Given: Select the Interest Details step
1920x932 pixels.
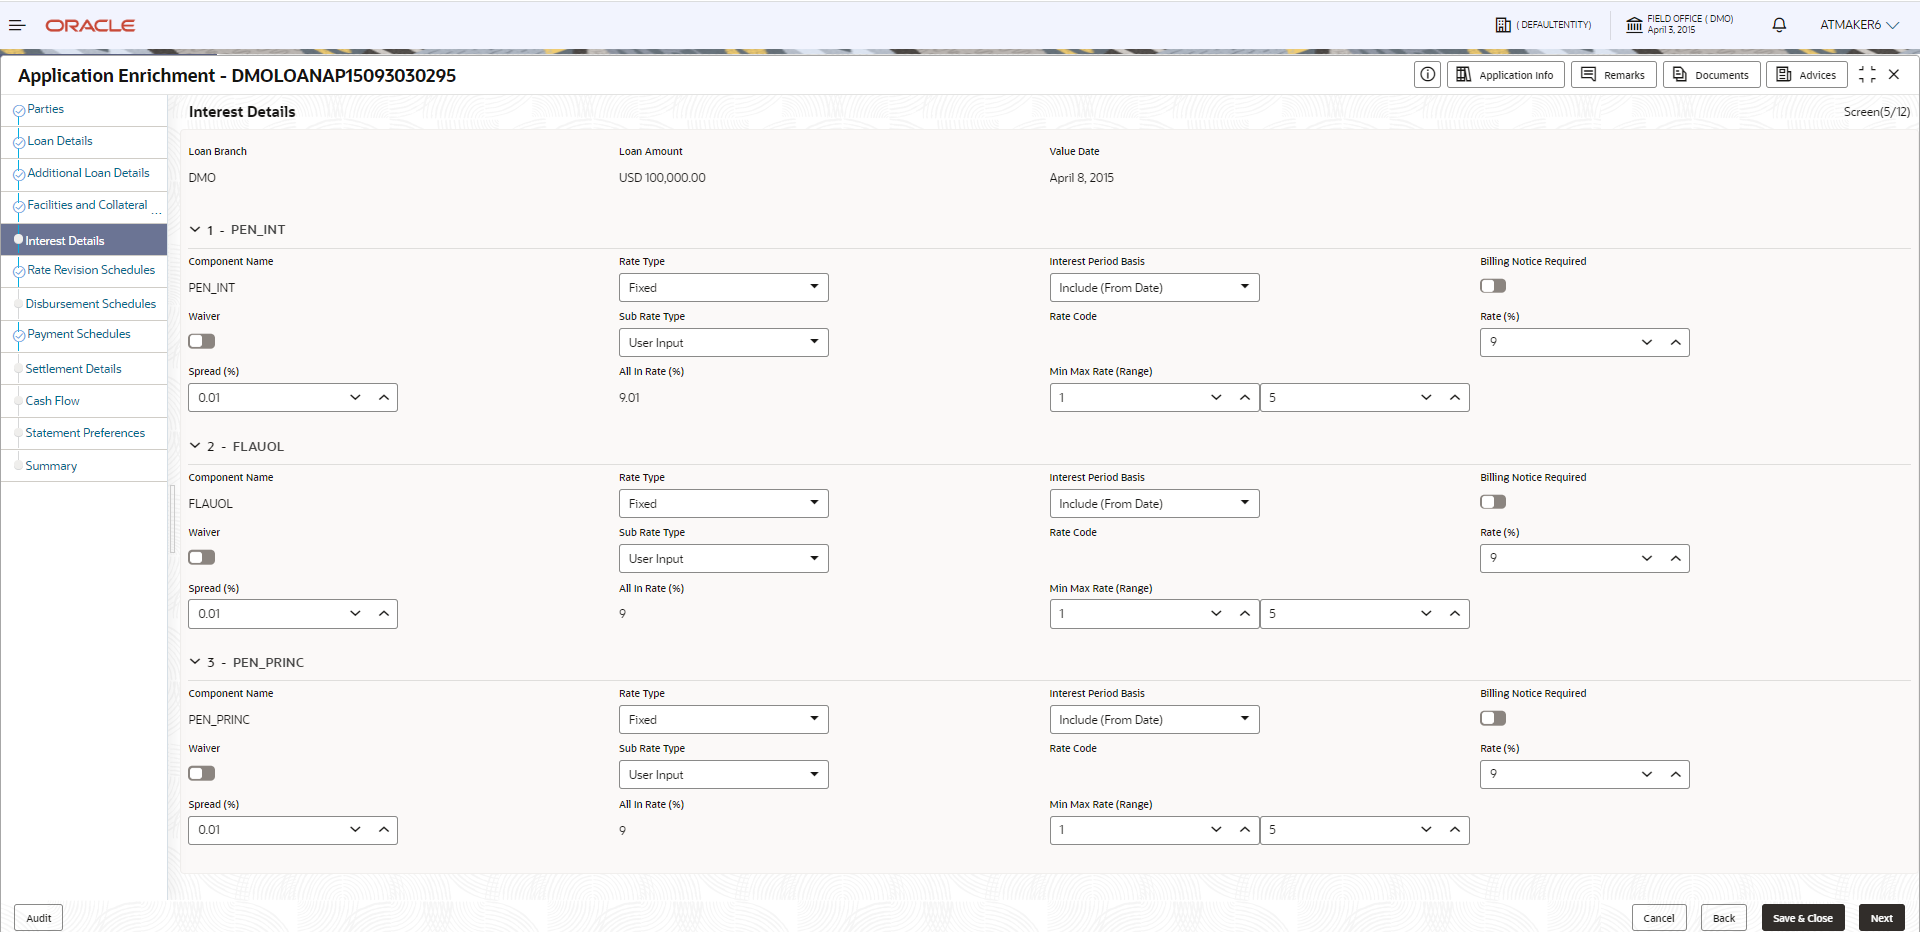Looking at the screenshot, I should (84, 240).
